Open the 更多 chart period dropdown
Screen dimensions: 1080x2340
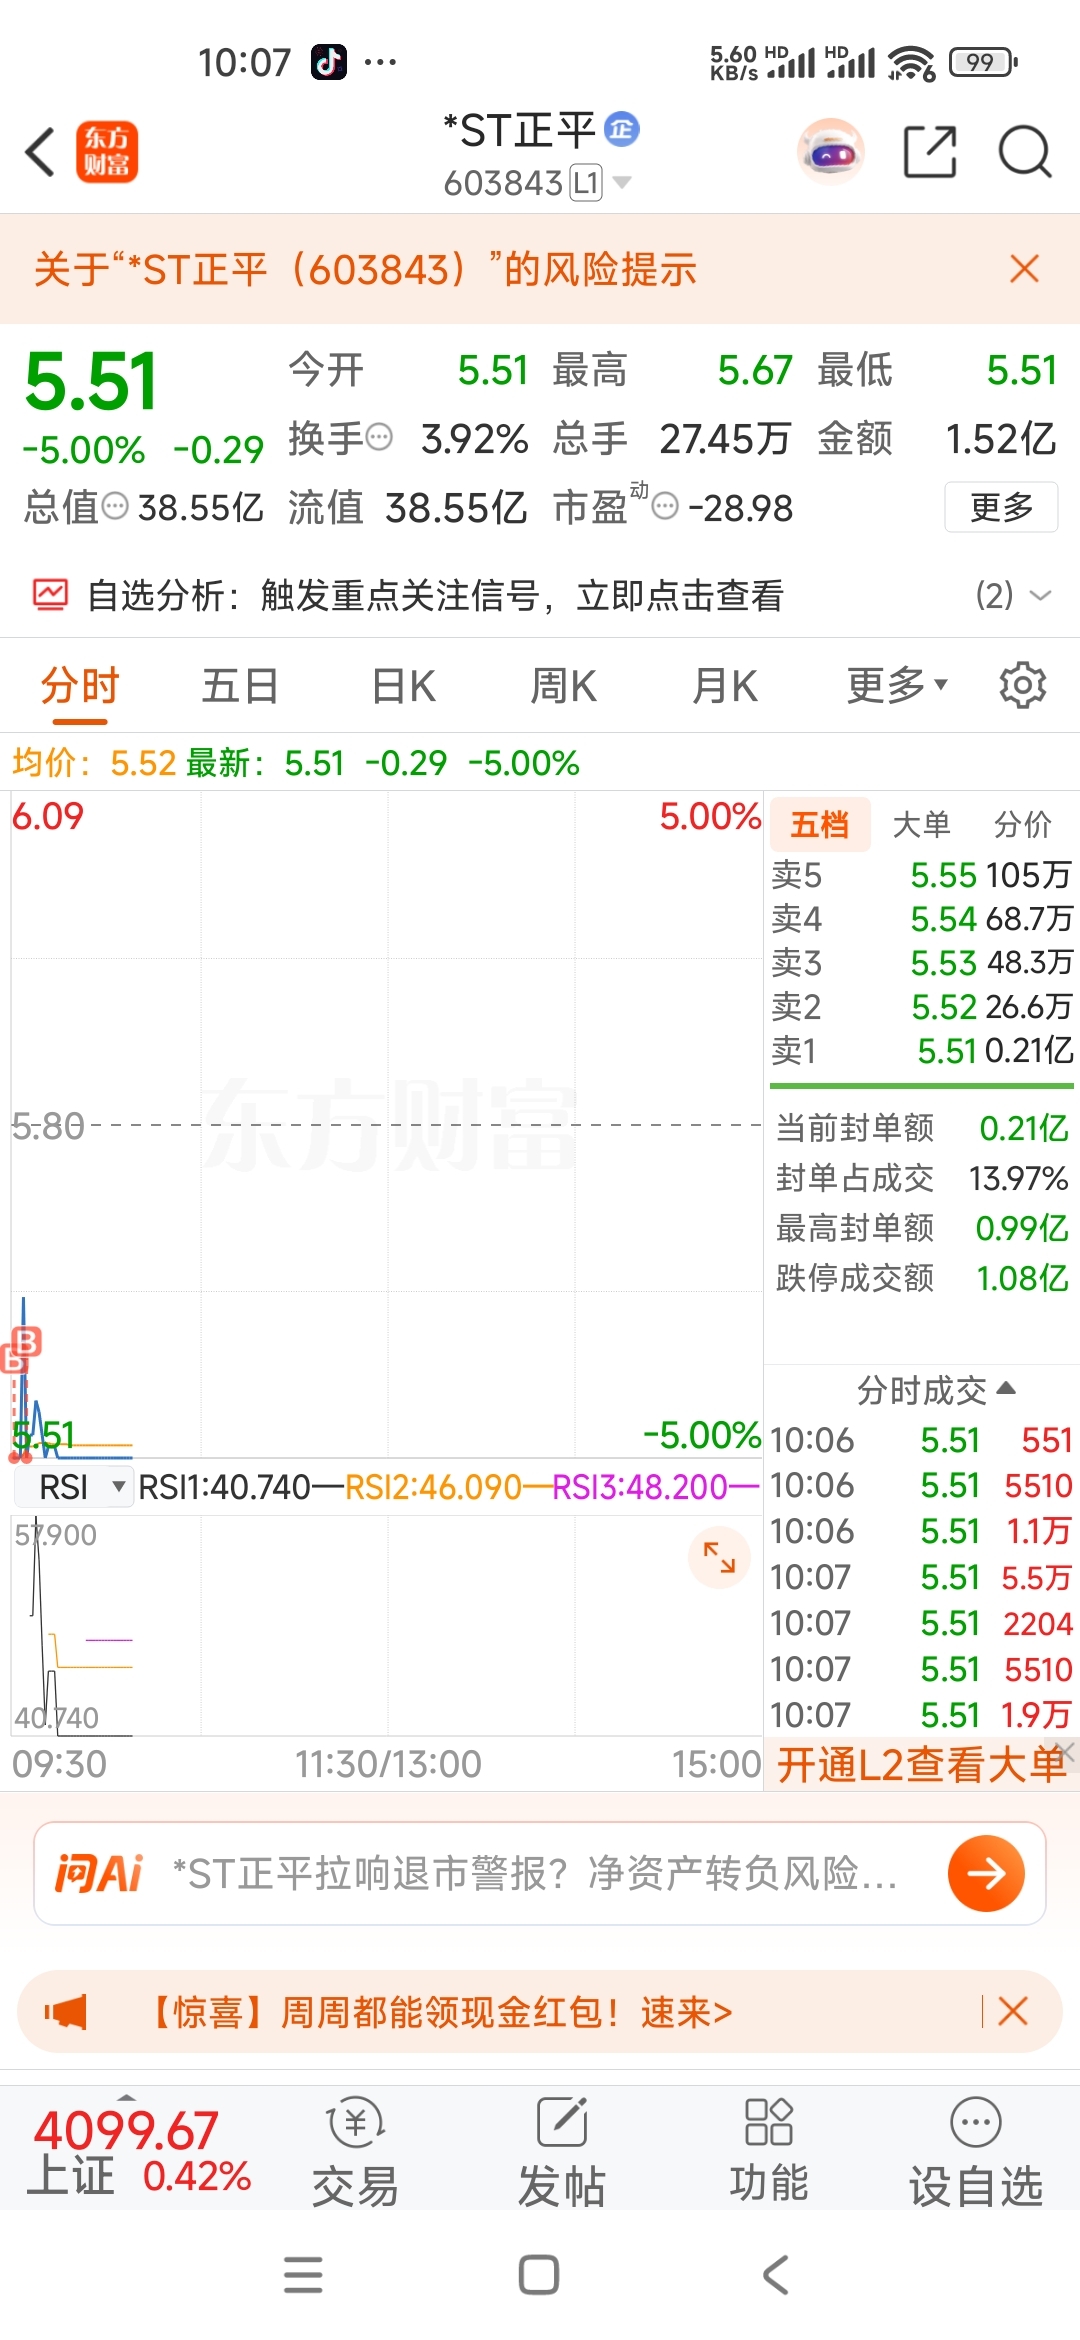coord(897,686)
